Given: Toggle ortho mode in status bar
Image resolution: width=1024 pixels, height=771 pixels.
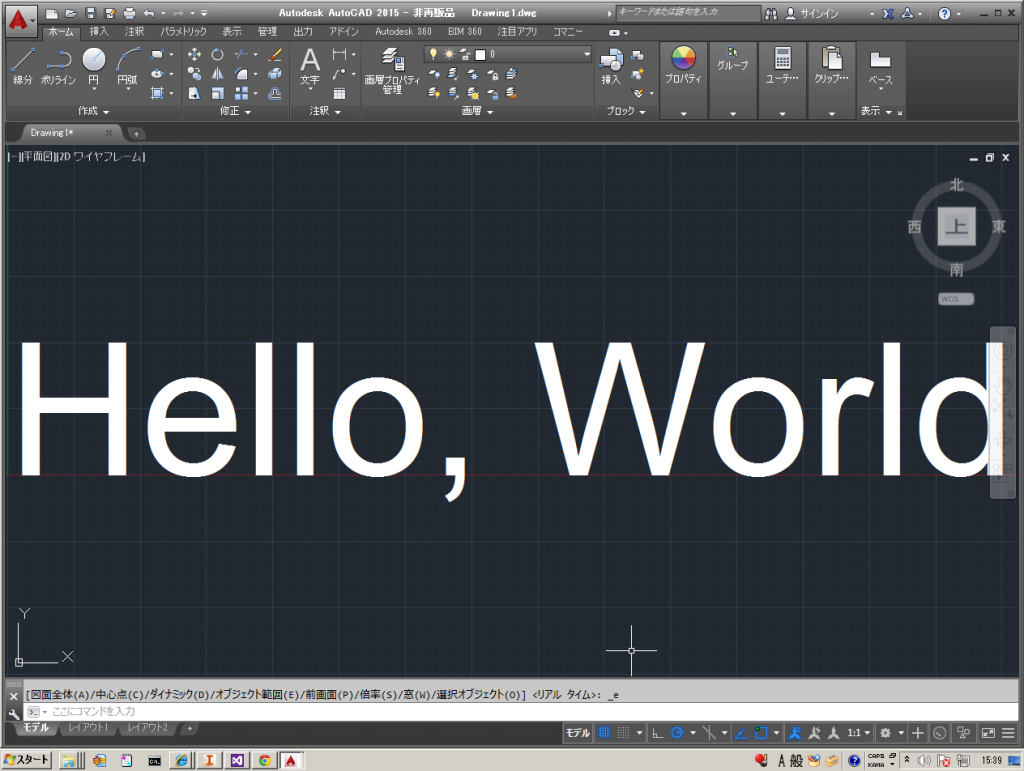Looking at the screenshot, I should [657, 733].
